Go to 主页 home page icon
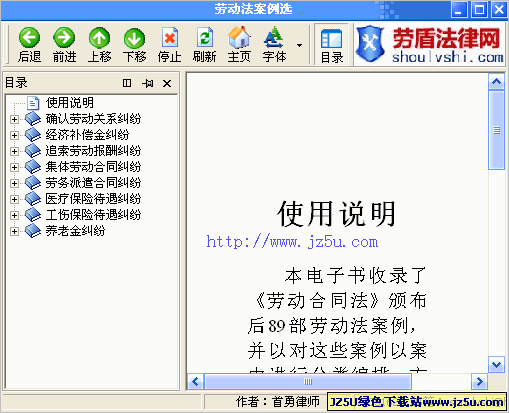The image size is (509, 413). pos(239,38)
